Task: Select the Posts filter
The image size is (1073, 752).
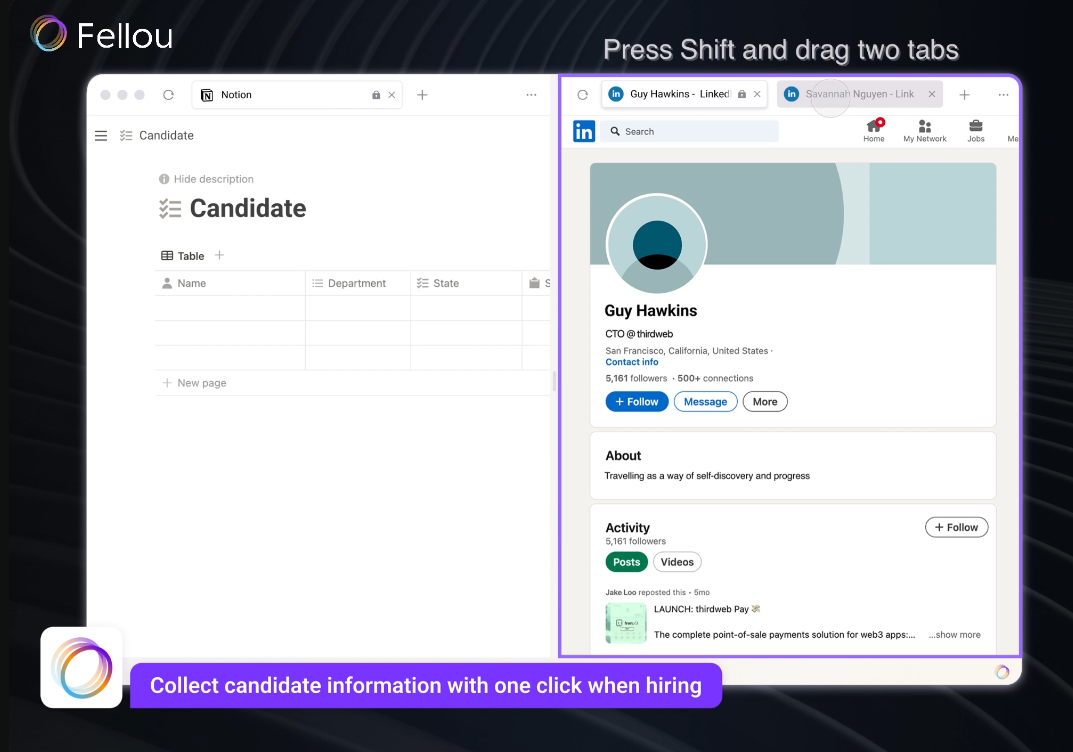Action: pos(626,562)
